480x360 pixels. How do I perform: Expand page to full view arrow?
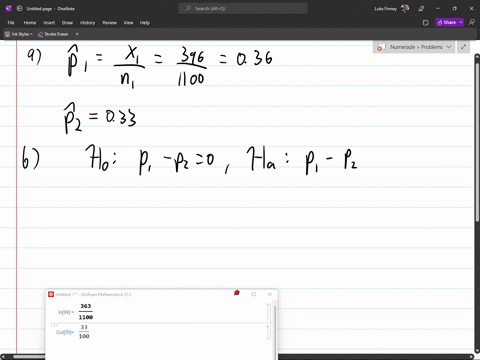(463, 47)
